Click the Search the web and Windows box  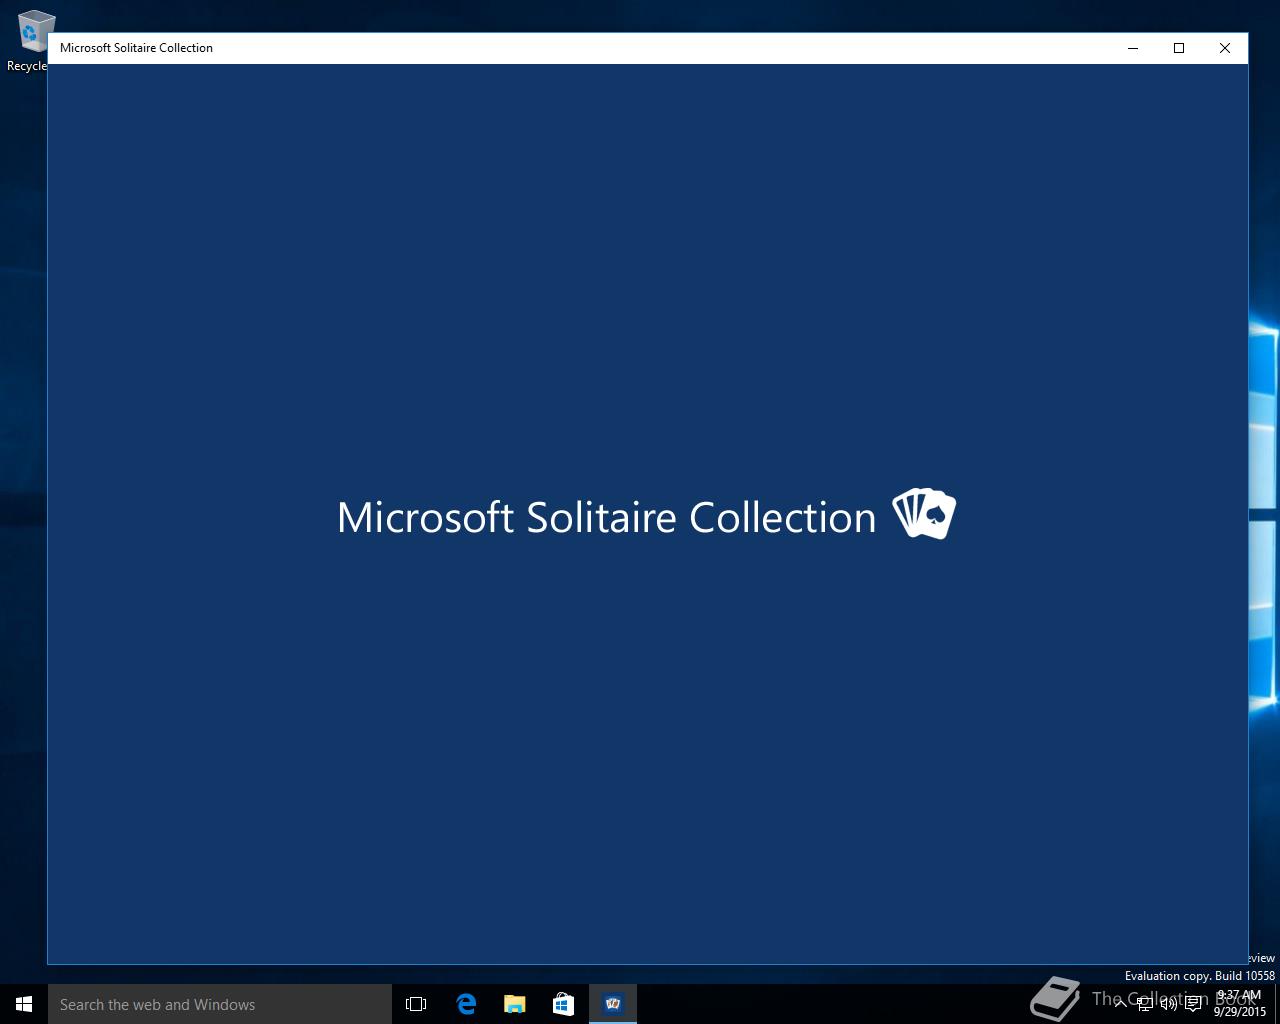220,1004
